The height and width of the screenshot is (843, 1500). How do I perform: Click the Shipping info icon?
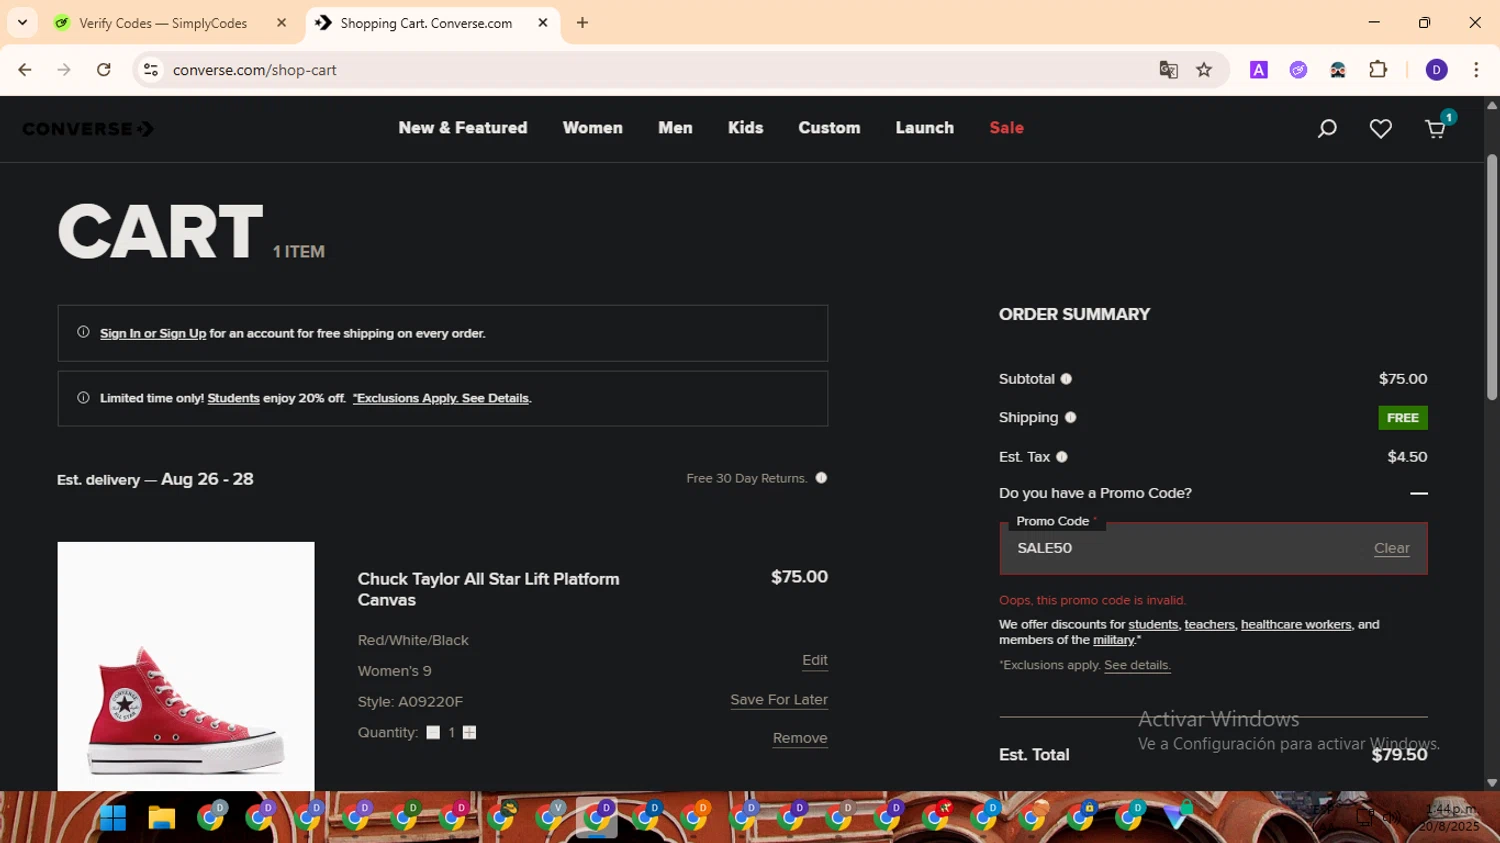(x=1070, y=418)
